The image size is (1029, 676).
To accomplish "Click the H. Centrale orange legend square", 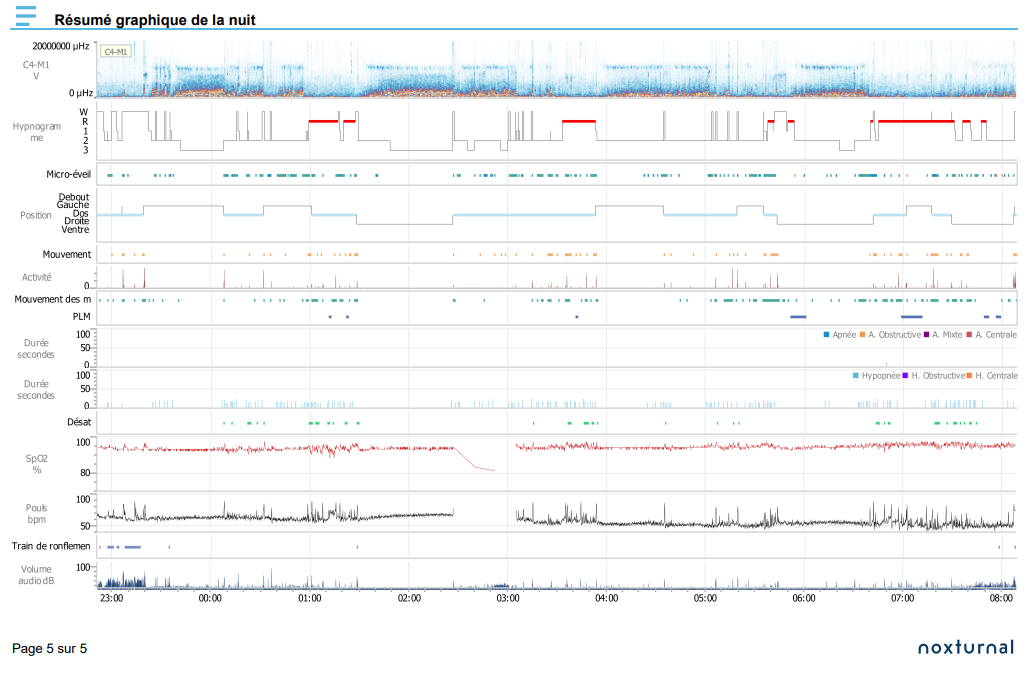I will [x=969, y=375].
